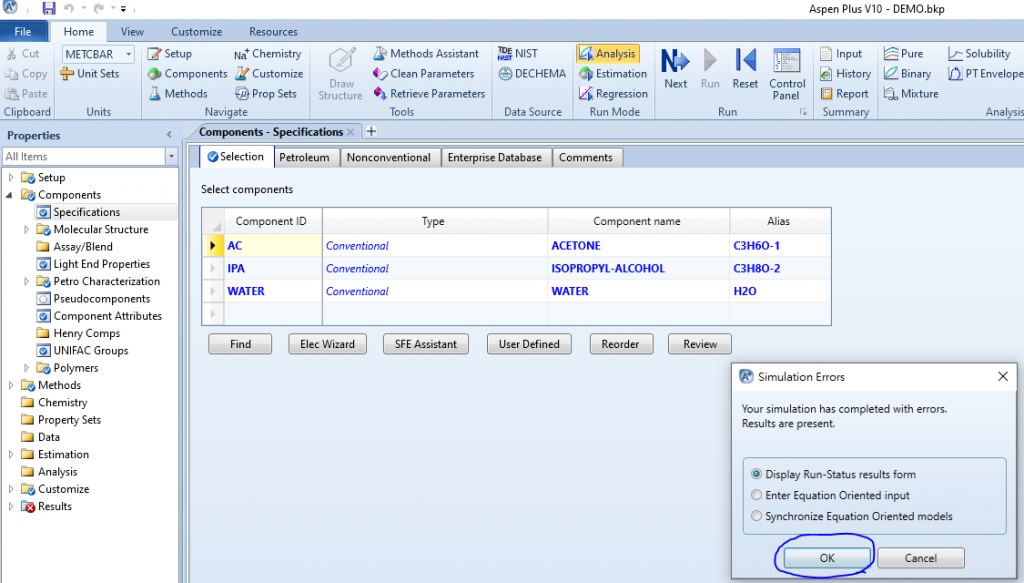Open the Report summary

click(844, 93)
